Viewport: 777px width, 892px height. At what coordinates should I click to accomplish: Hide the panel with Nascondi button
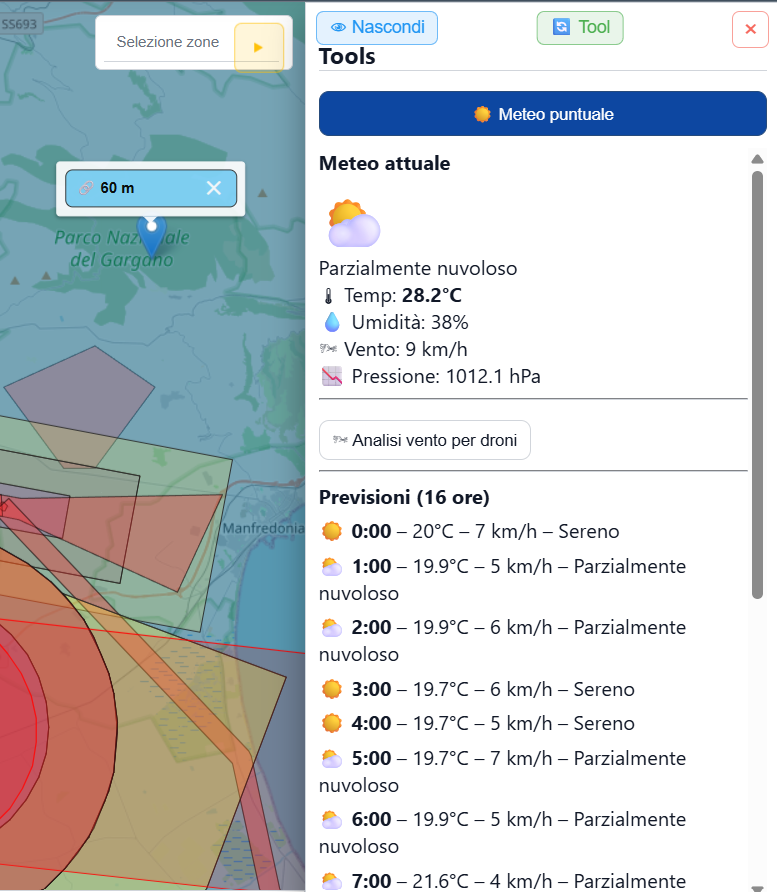coord(377,27)
